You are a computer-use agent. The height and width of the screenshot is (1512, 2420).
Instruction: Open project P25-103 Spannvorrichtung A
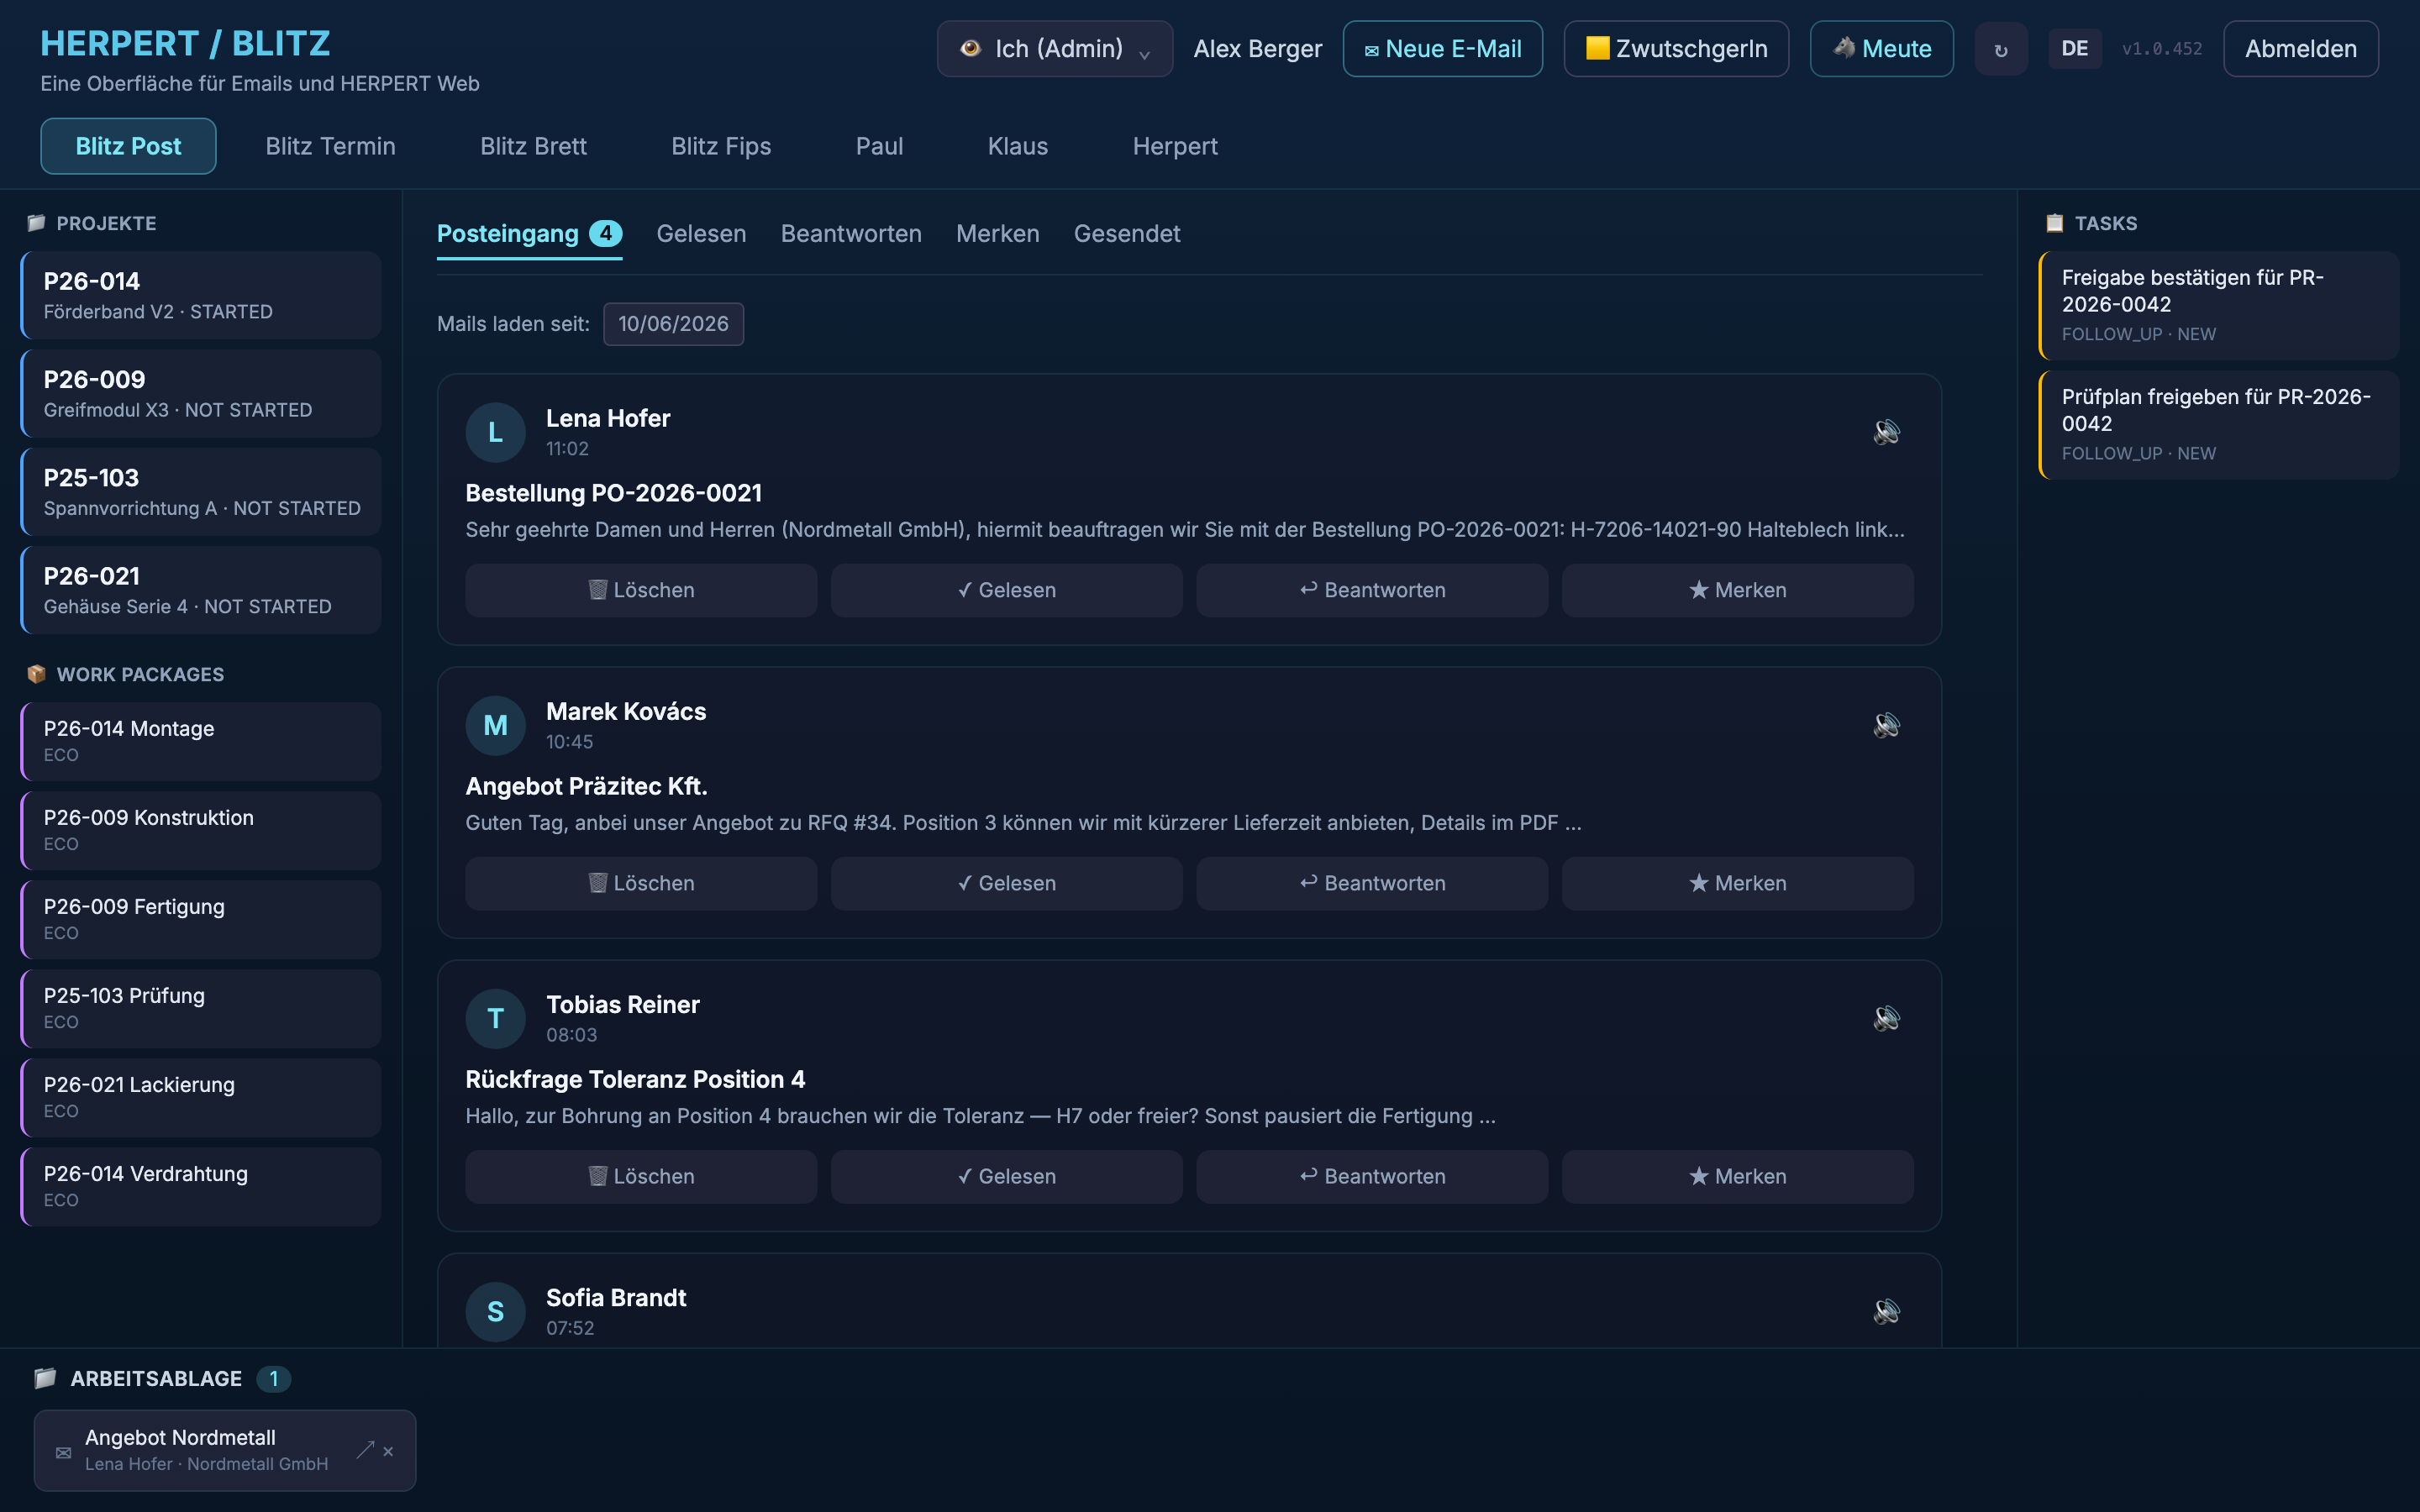click(x=201, y=492)
